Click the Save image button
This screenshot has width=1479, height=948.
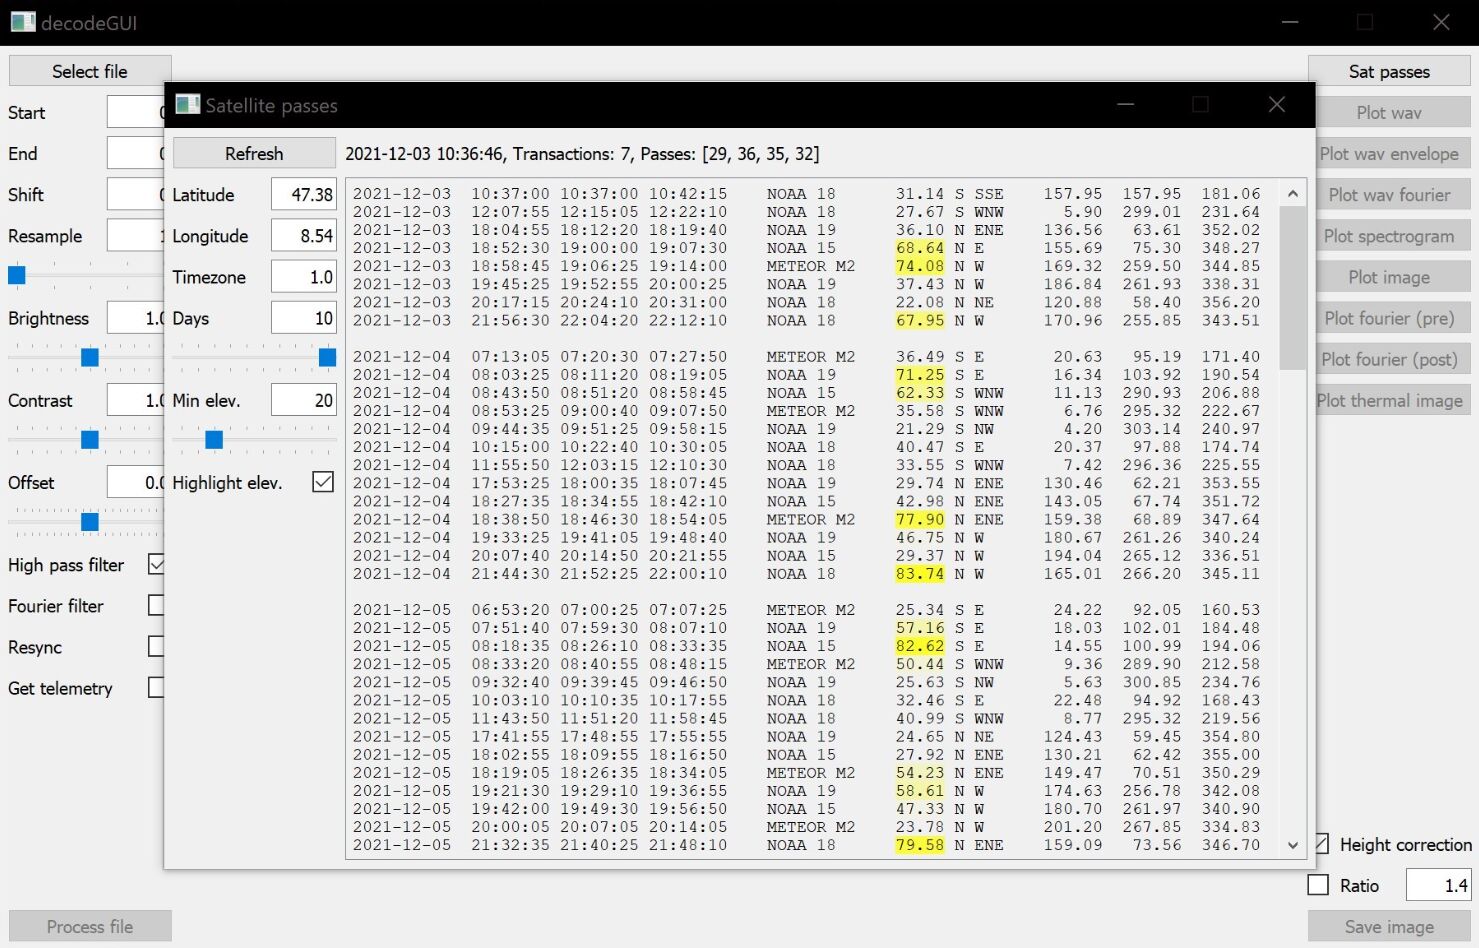[1389, 926]
